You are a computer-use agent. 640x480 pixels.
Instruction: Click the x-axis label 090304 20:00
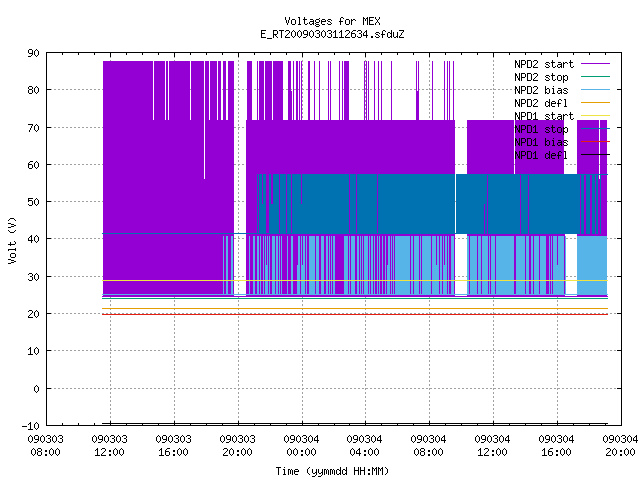click(620, 446)
